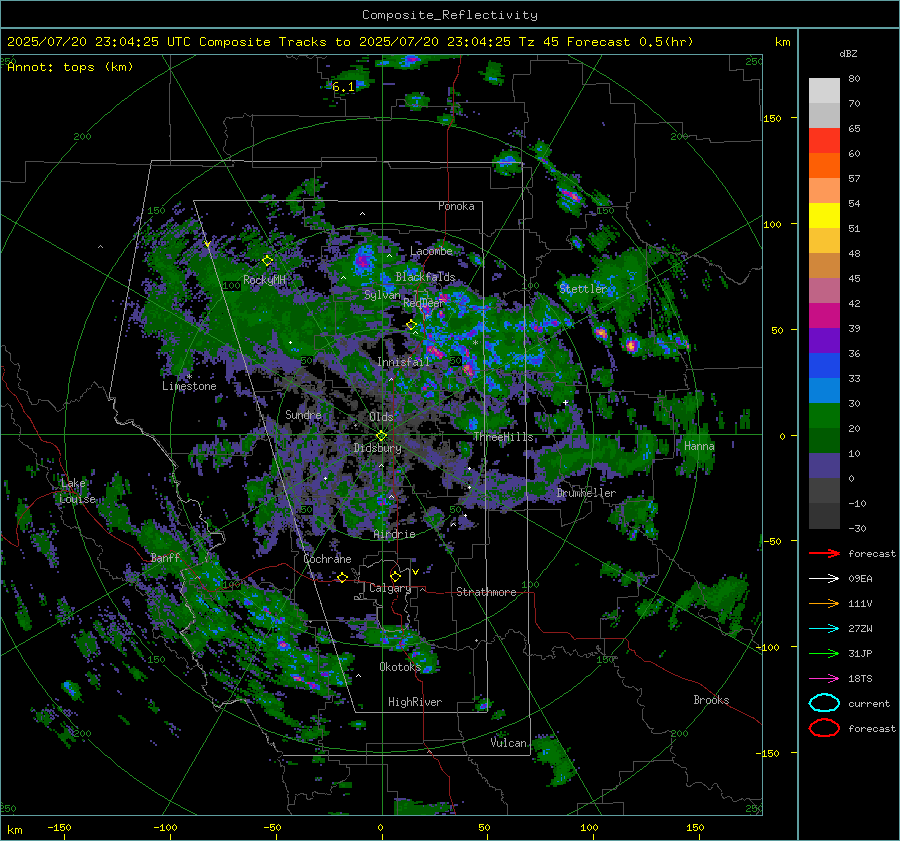Screen dimensions: 900x841
Task: Click the Drumheller city label
Action: [x=586, y=493]
